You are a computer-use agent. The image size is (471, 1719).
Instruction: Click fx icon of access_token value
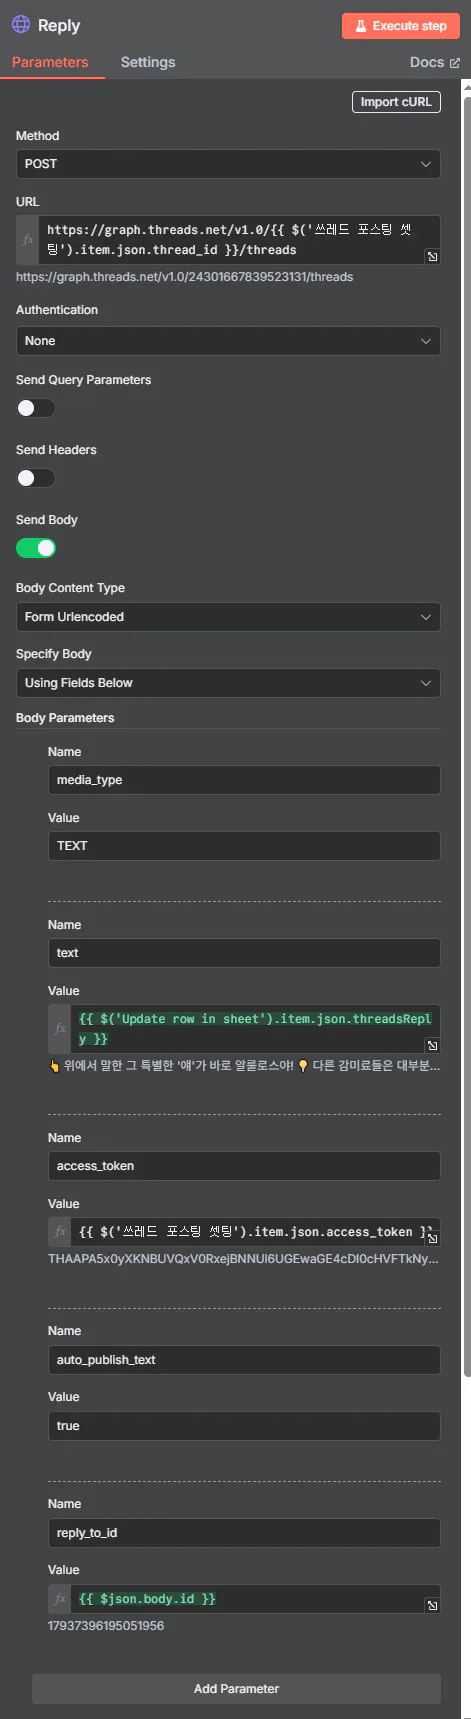(60, 1232)
